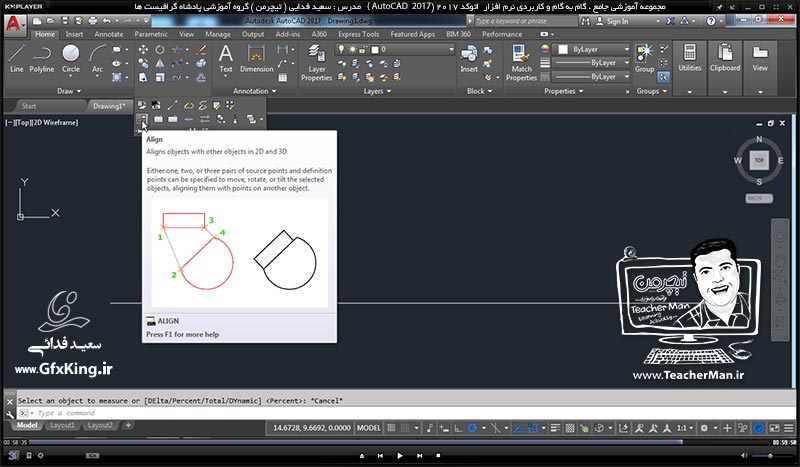
Task: Click the Undo arrow icon
Action: tap(106, 21)
